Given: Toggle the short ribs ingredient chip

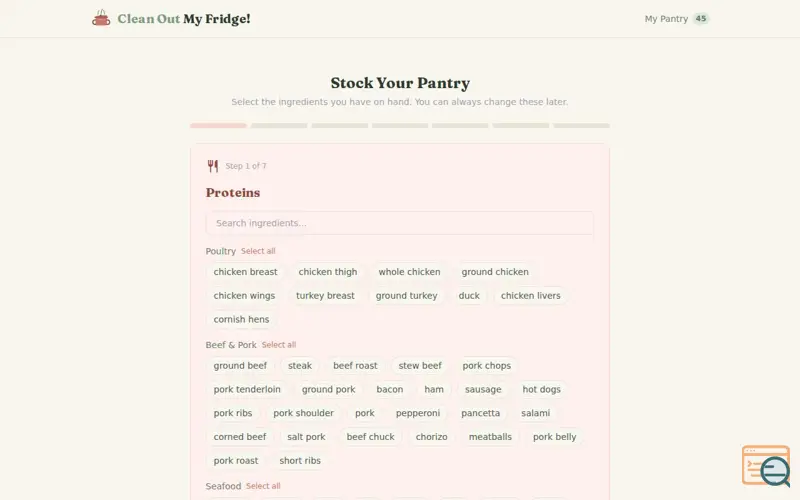Looking at the screenshot, I should [x=300, y=461].
